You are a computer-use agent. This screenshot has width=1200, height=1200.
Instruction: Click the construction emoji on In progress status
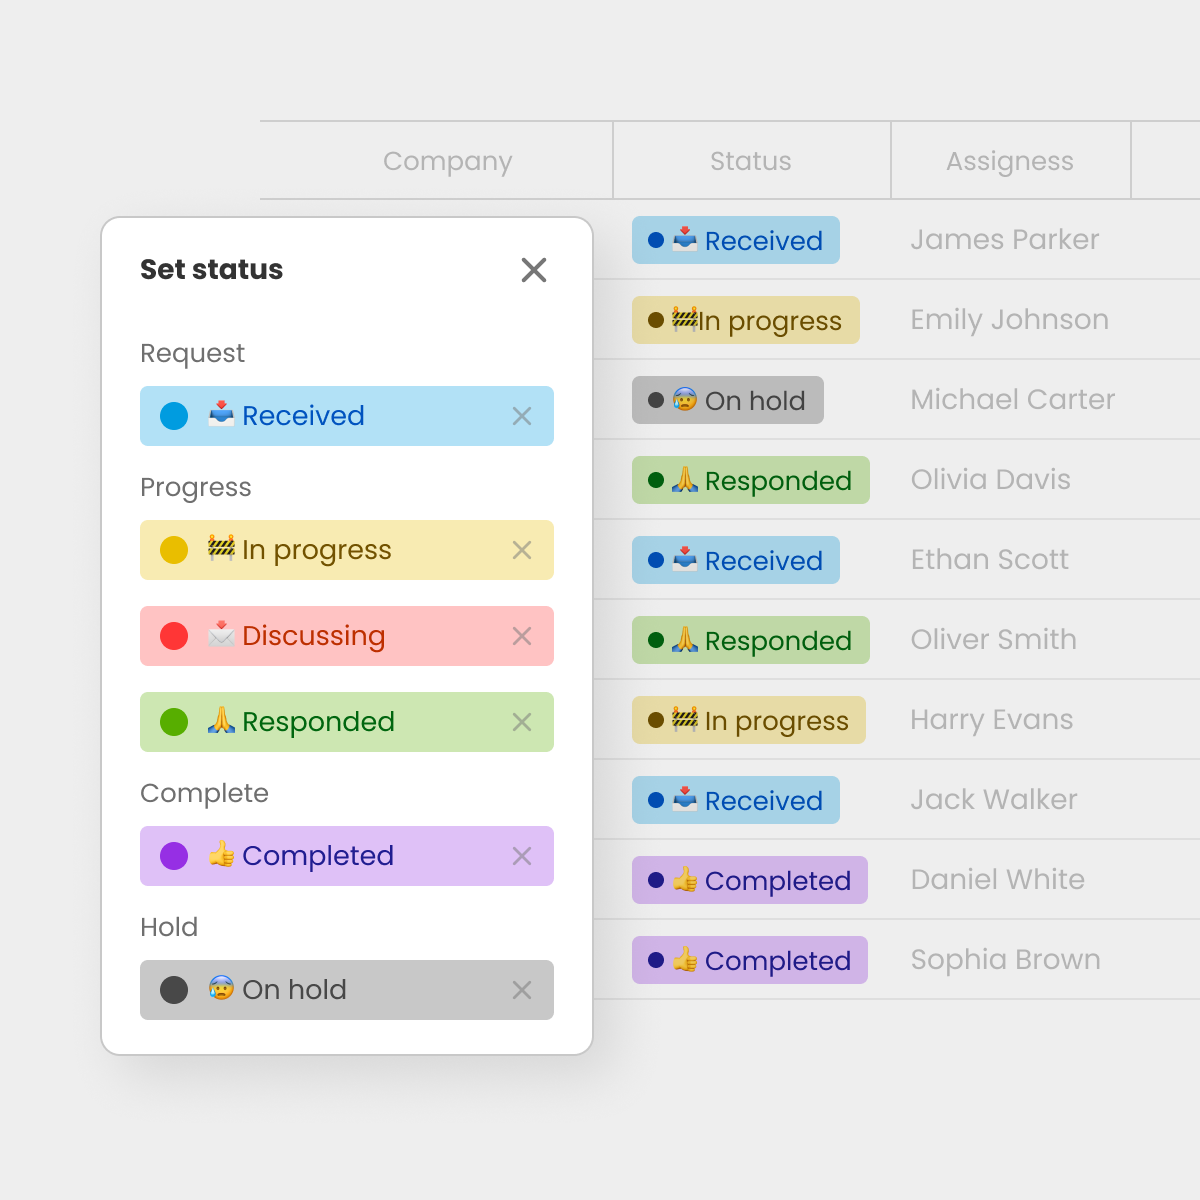(222, 549)
